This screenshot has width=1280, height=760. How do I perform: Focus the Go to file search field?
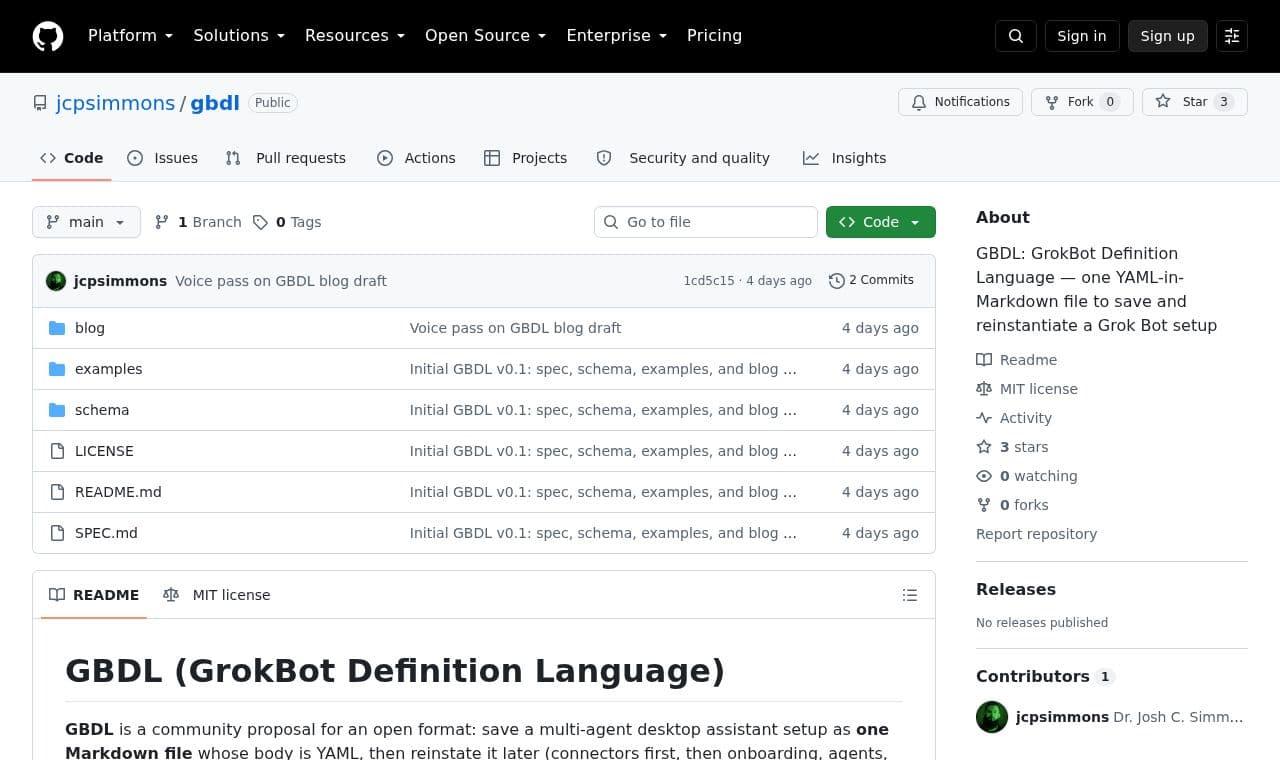[706, 222]
